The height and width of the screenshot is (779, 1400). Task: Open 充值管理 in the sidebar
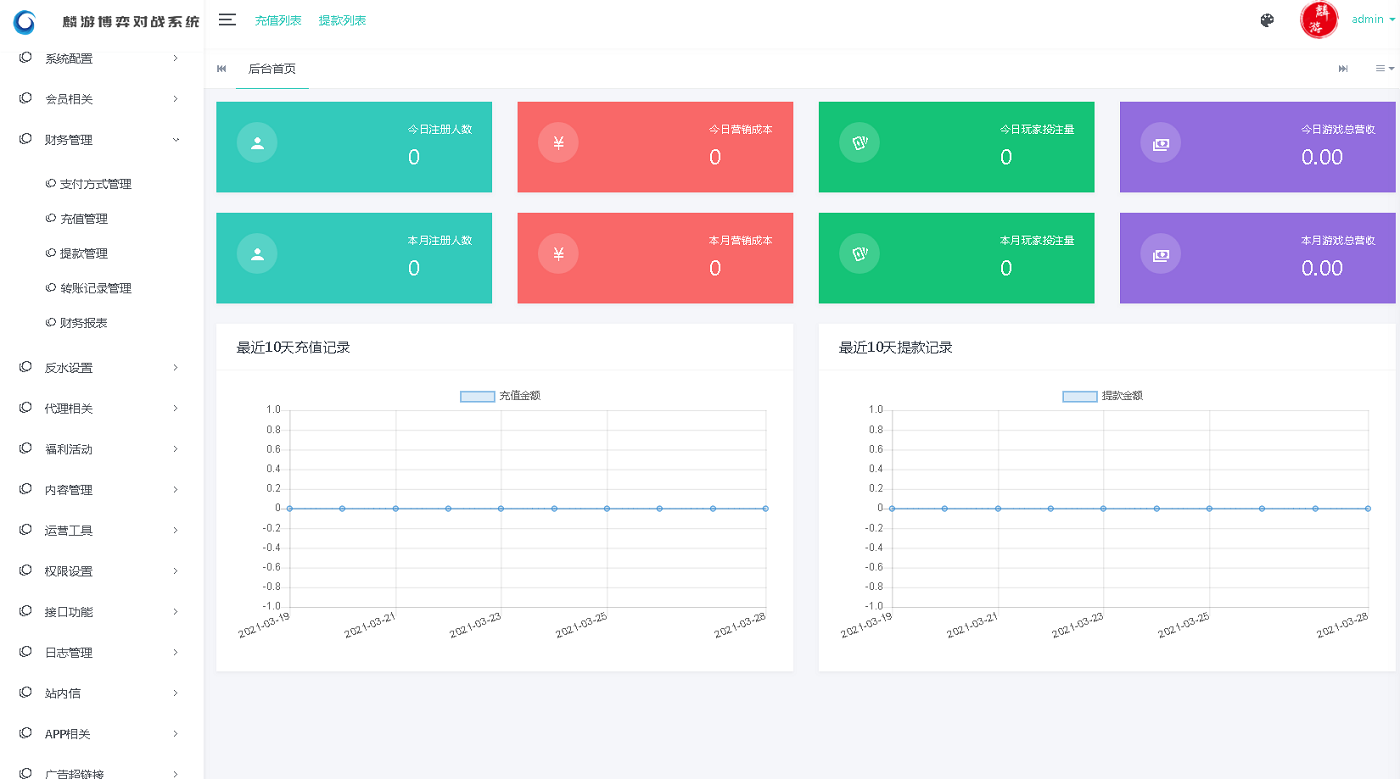[x=84, y=219]
